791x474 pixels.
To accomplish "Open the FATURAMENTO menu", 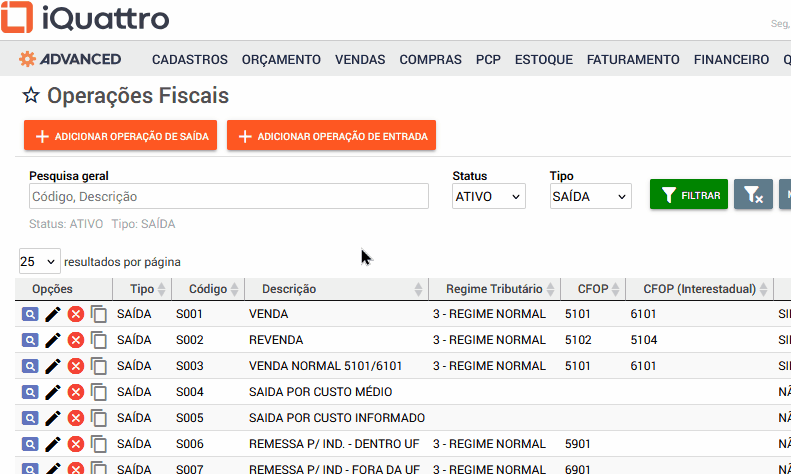I will [633, 60].
